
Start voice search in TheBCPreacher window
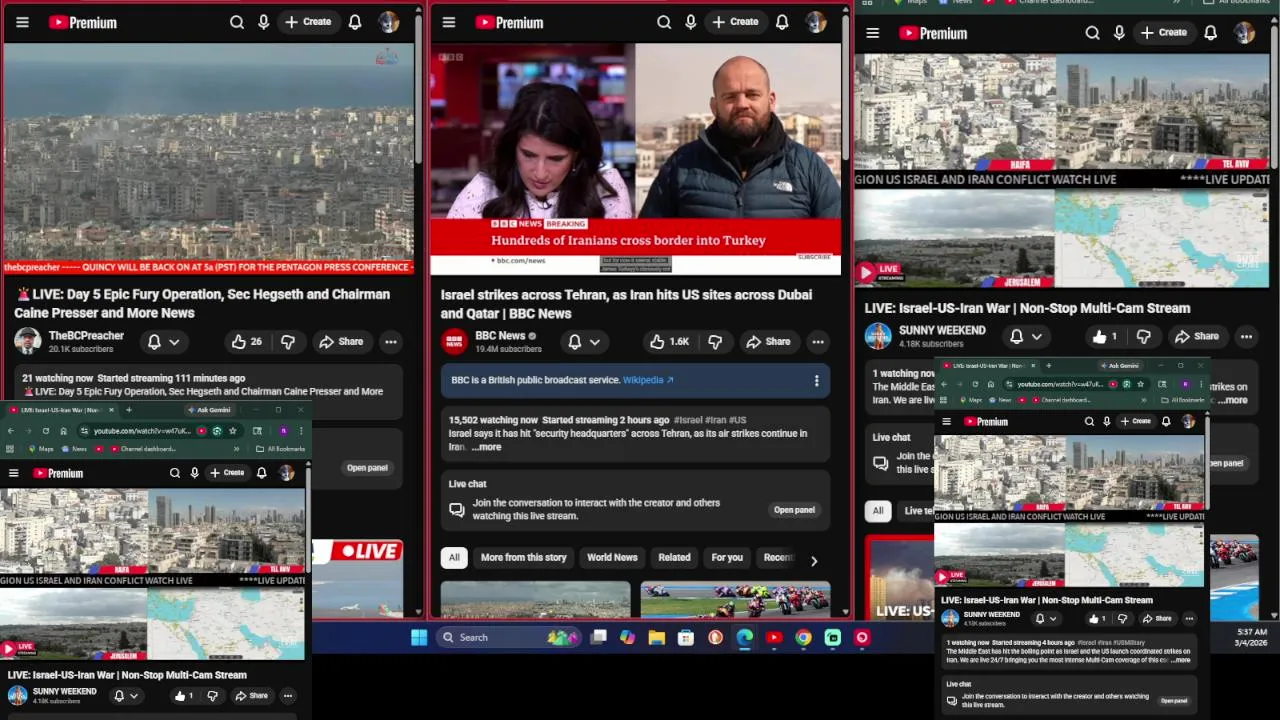[264, 22]
